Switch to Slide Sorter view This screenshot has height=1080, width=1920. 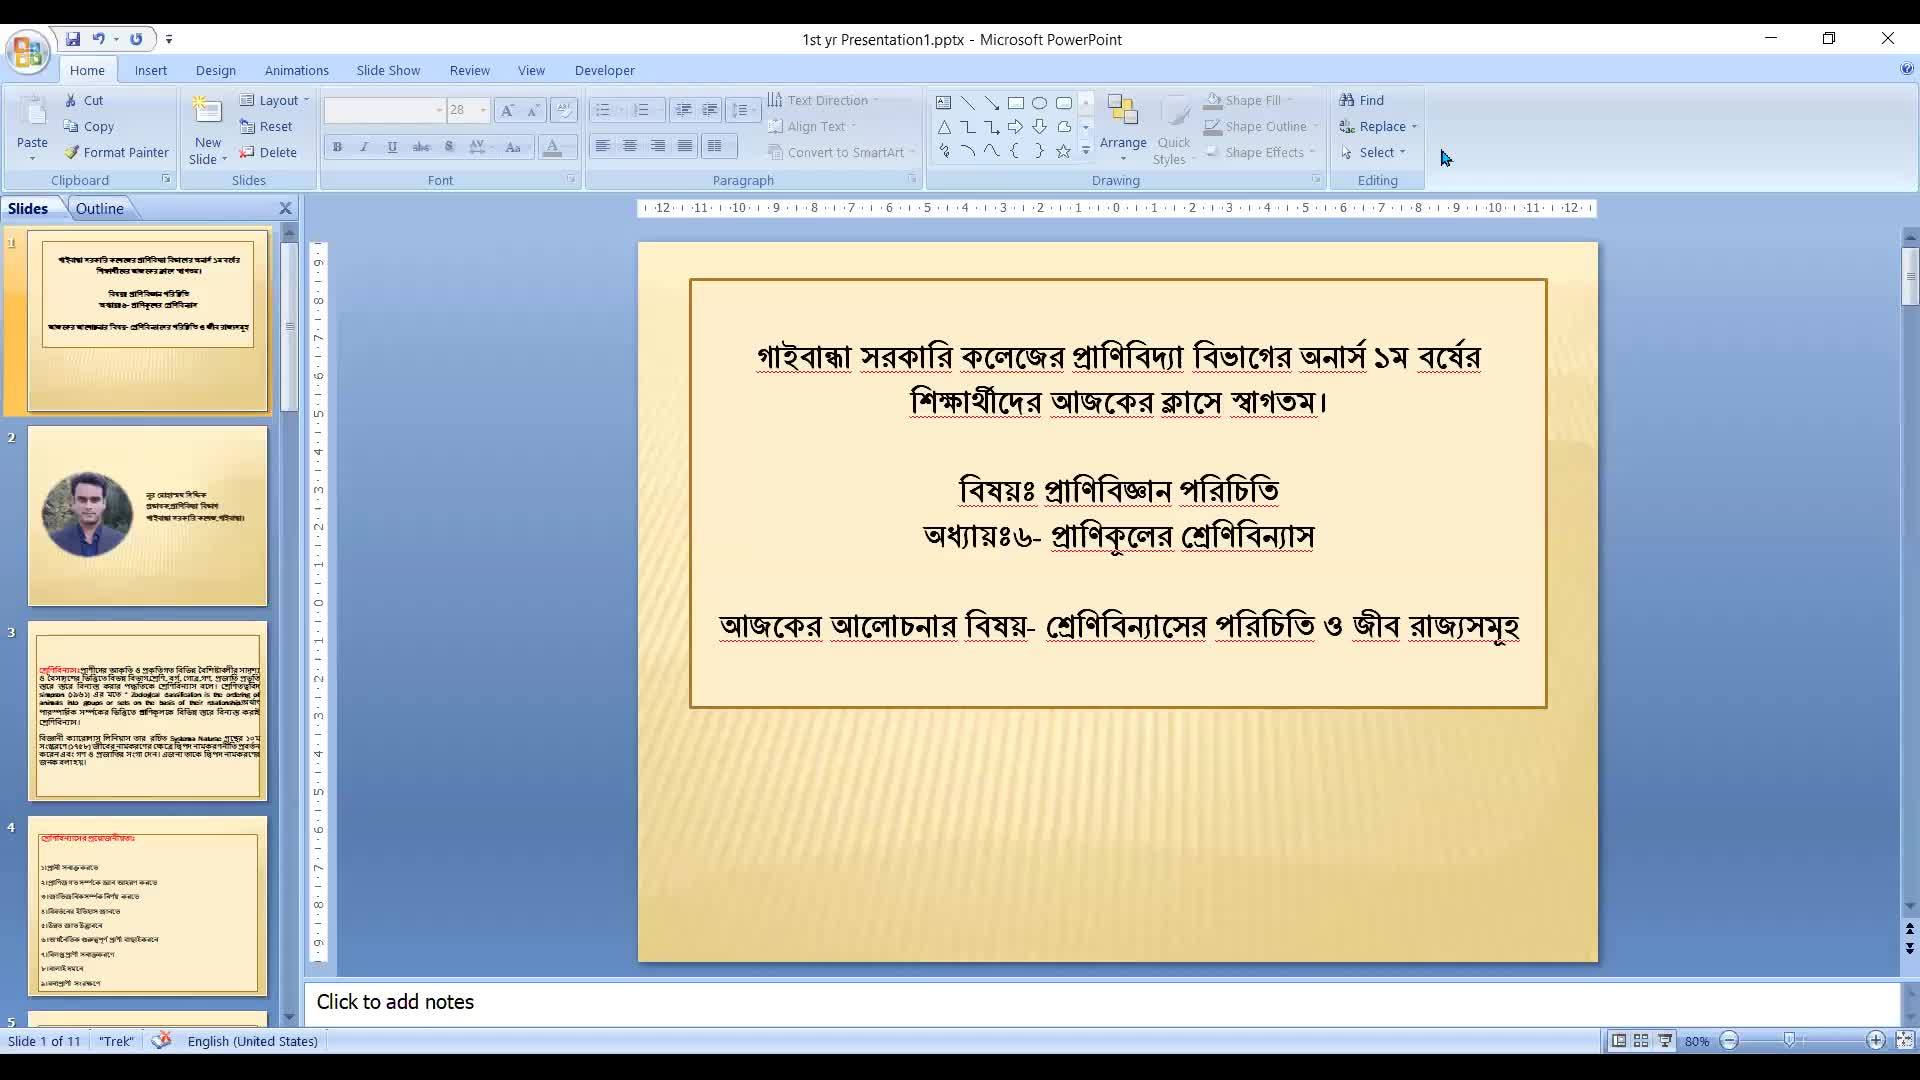pos(1641,1041)
